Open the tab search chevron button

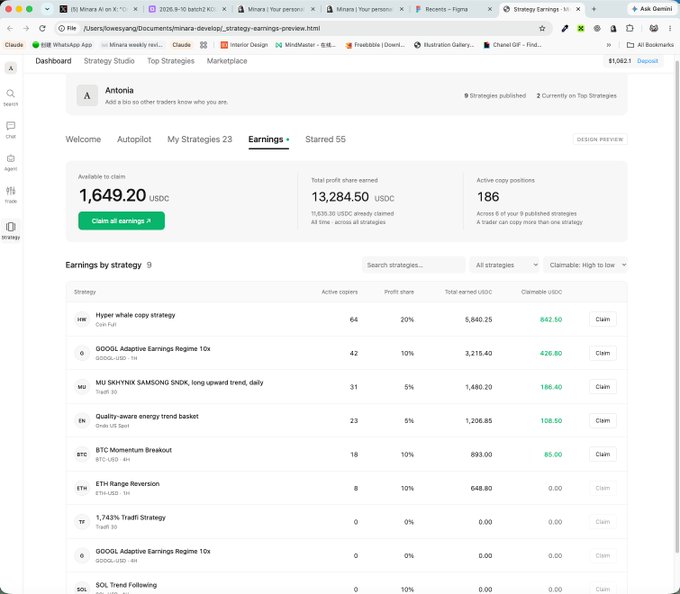click(47, 9)
